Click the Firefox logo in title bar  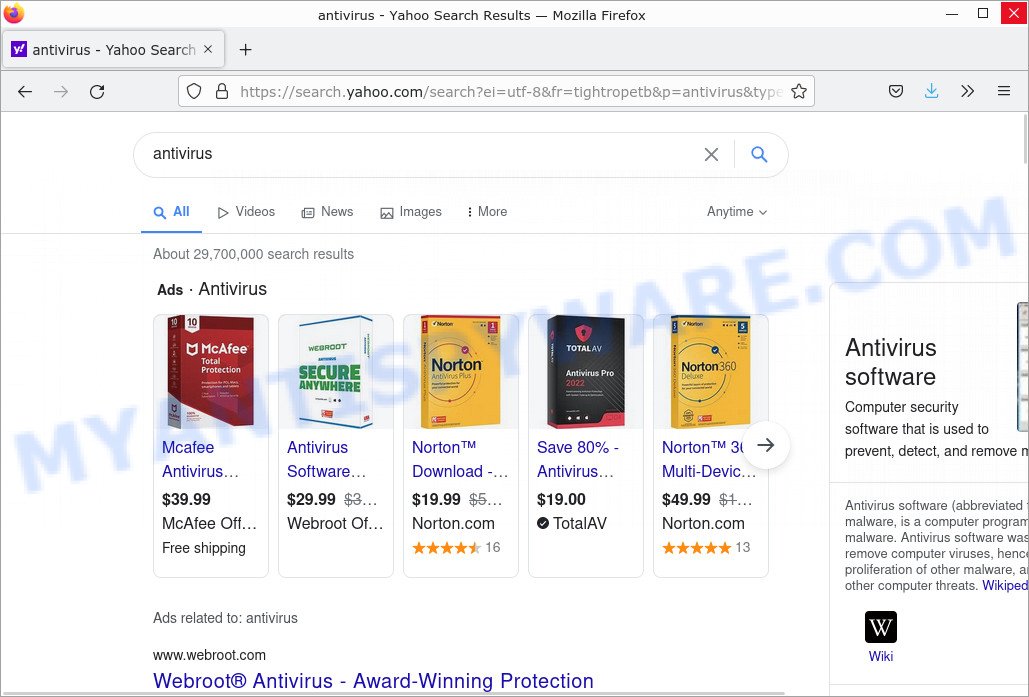(14, 14)
